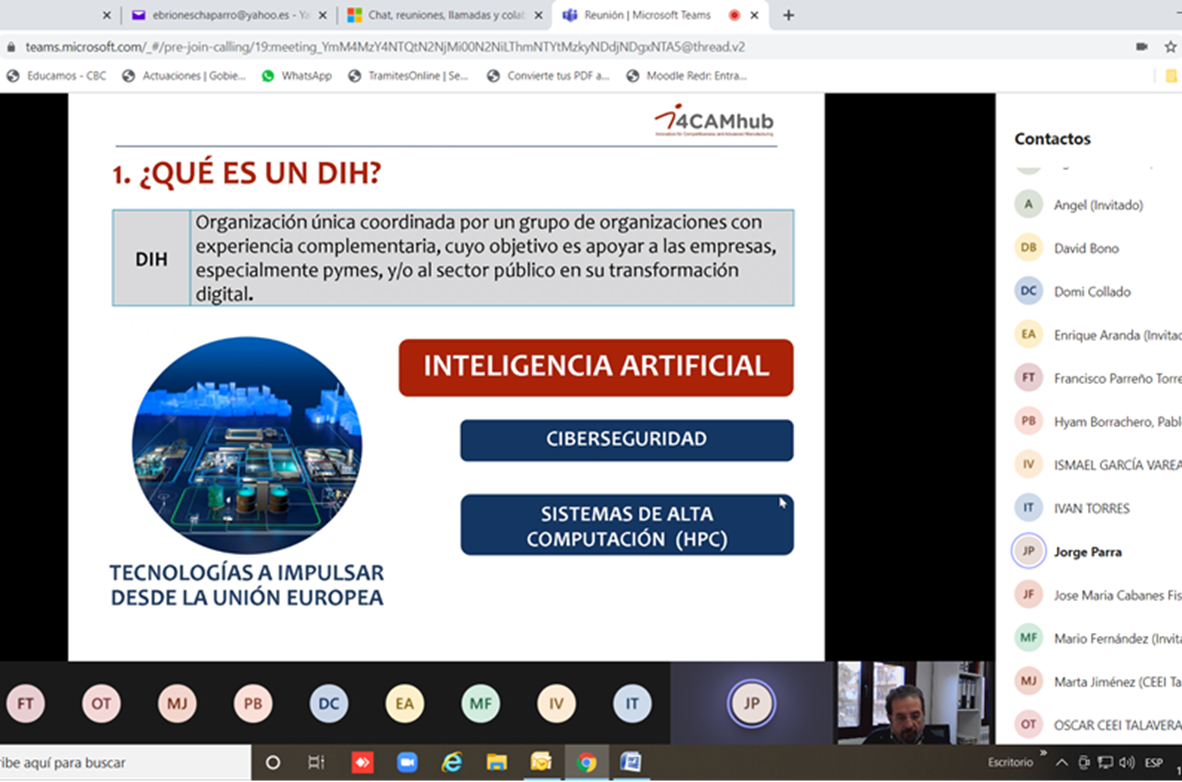Open the Cortana circle icon
This screenshot has height=782, width=1182.
272,763
